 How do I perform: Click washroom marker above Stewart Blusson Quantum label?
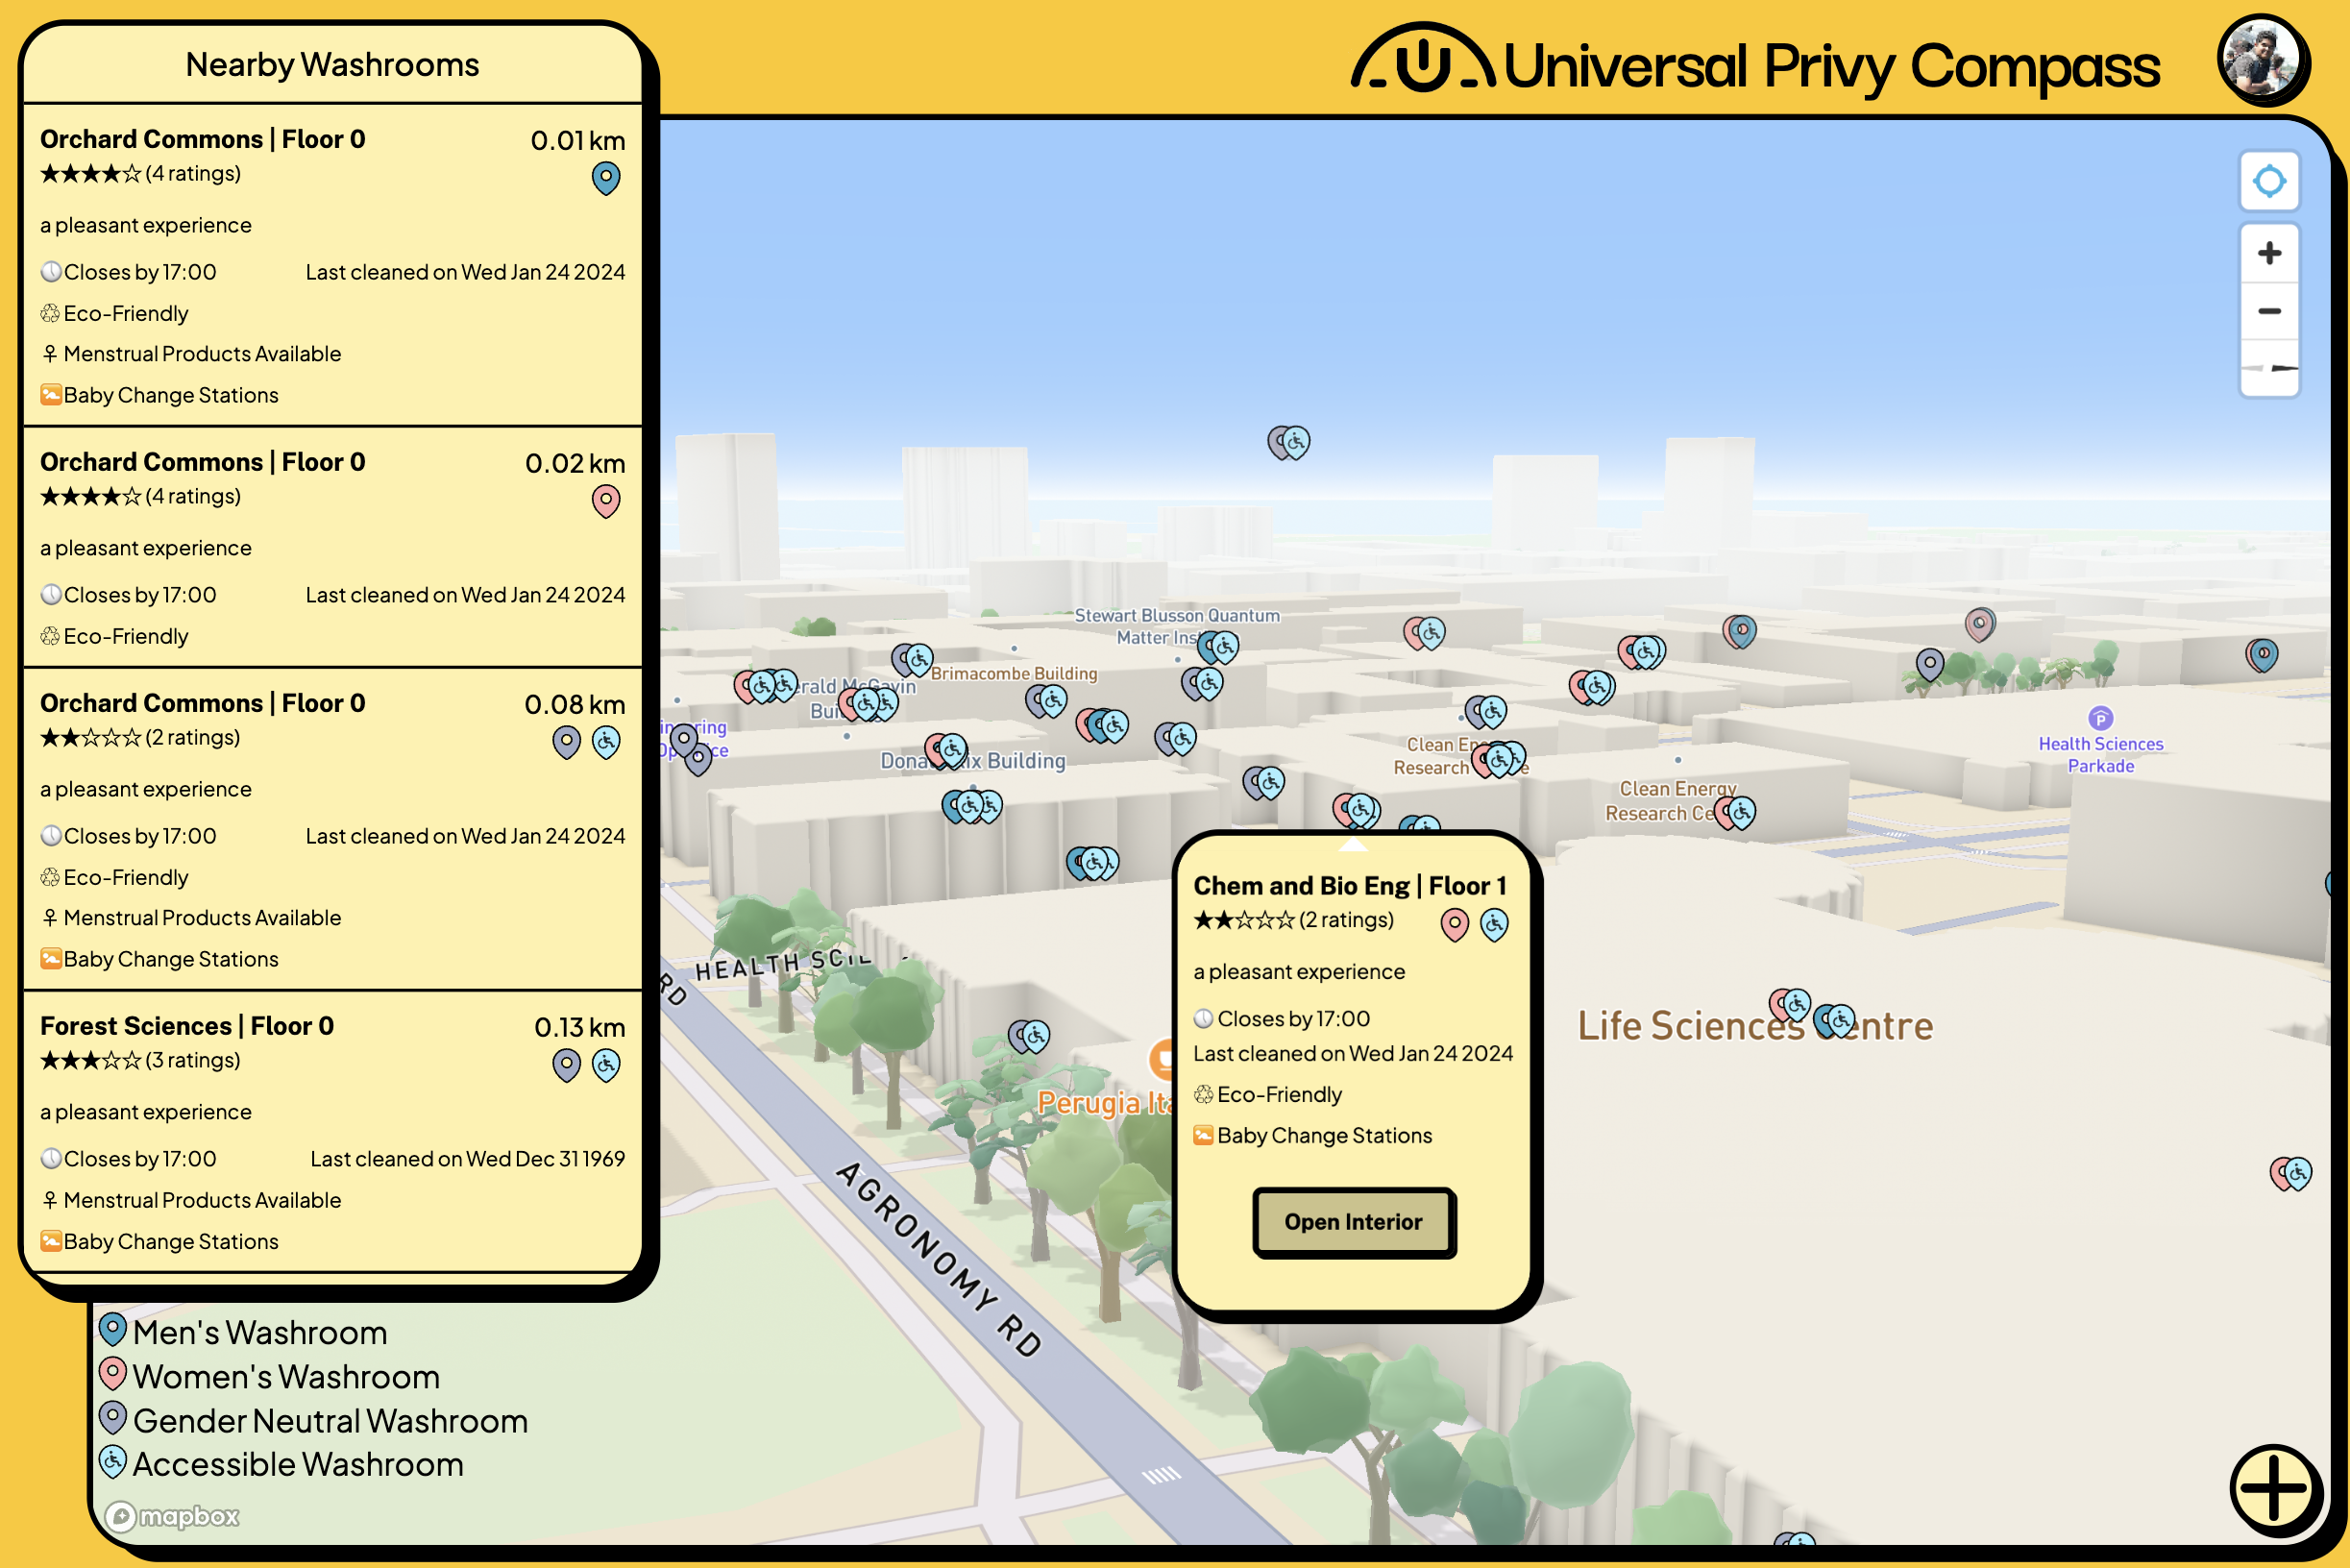click(1288, 442)
